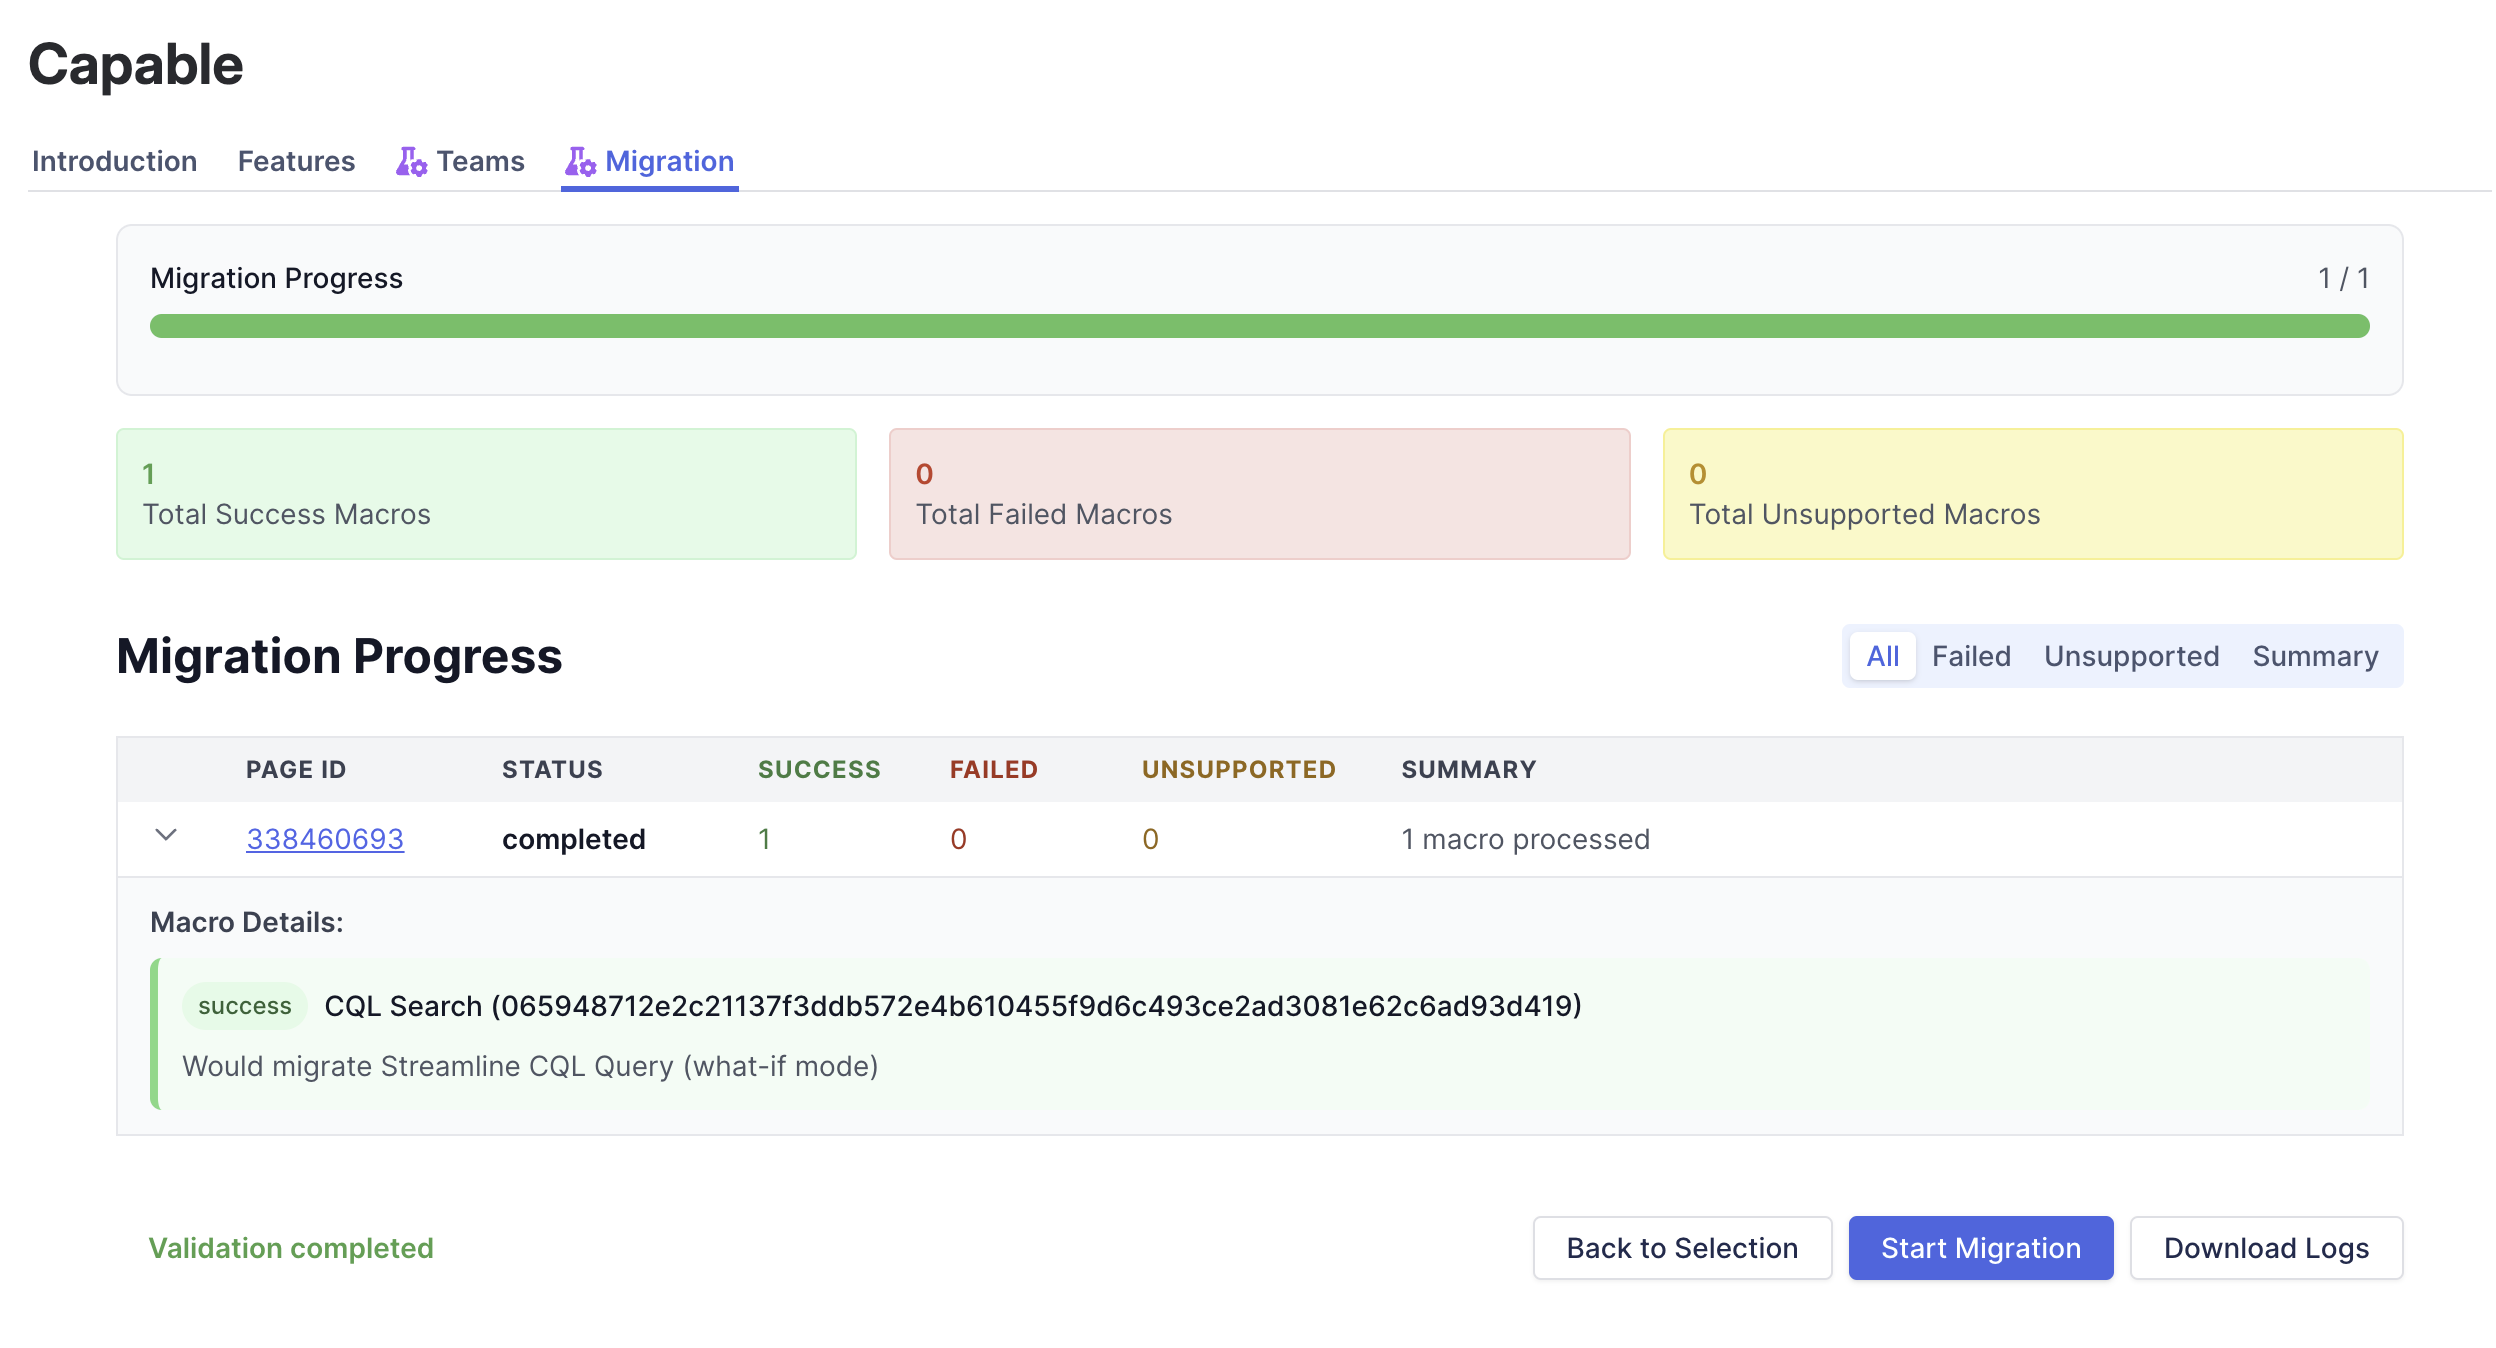This screenshot has height=1348, width=2496.
Task: Select the All filter option
Action: tap(1882, 657)
